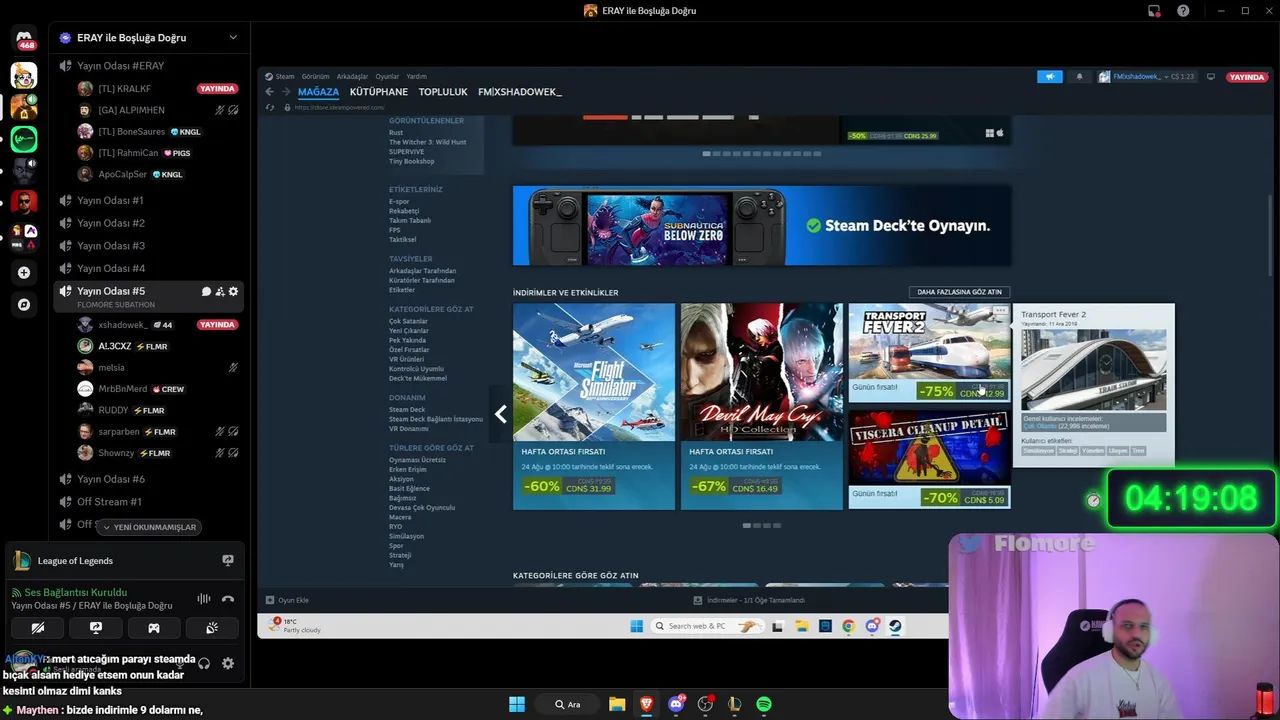Join voice channel Yayın Odası #6

tap(110, 479)
